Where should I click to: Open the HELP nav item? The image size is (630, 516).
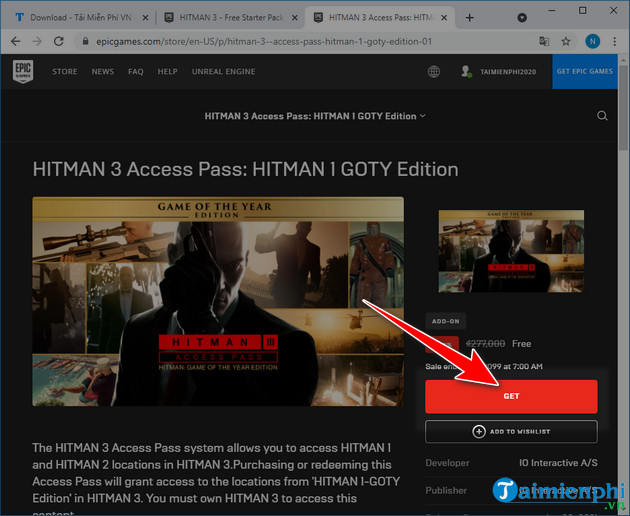(x=168, y=72)
